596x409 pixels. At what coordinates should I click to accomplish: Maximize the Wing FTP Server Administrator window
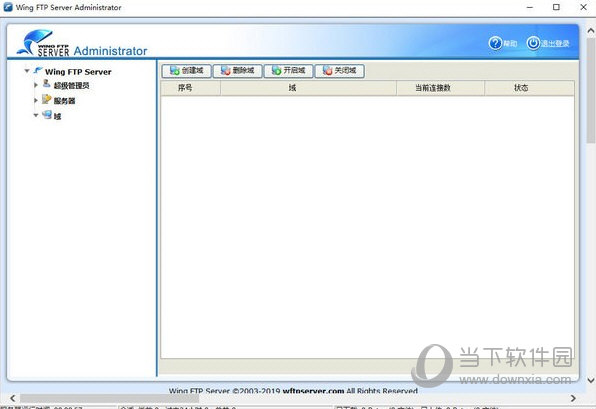point(556,7)
